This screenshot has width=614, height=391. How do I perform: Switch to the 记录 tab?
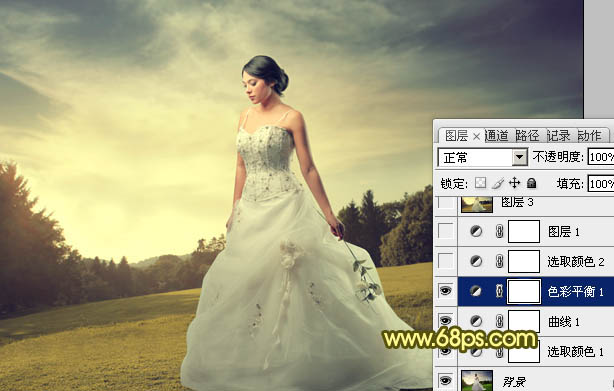(x=558, y=136)
